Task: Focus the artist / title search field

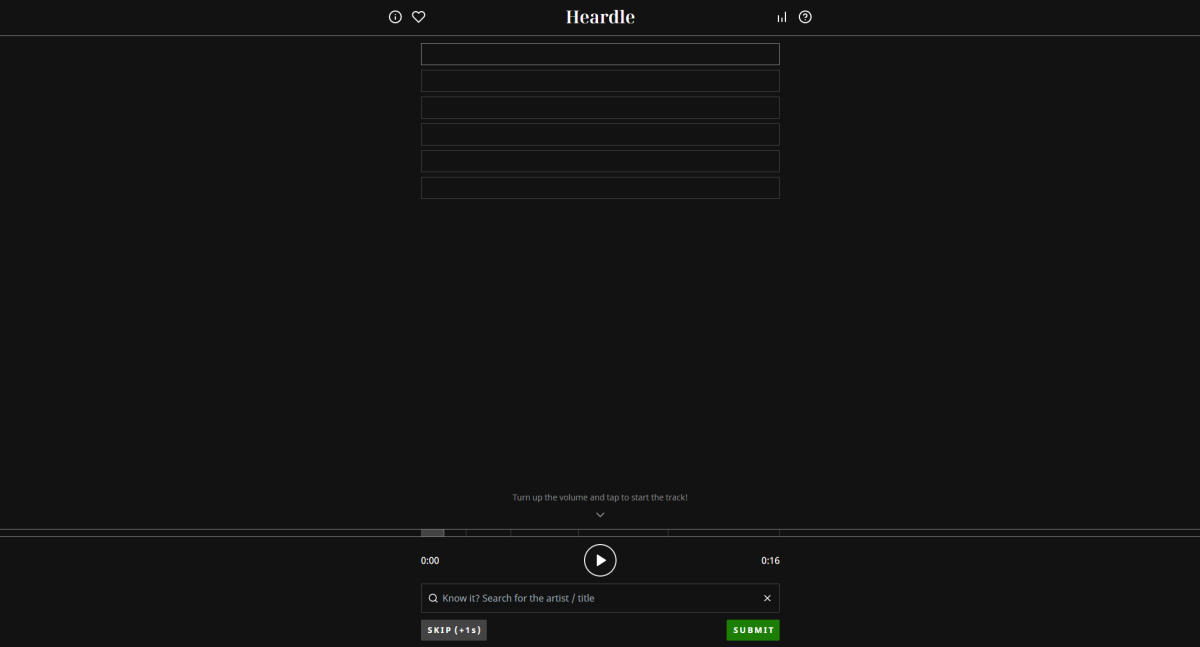Action: (x=600, y=598)
